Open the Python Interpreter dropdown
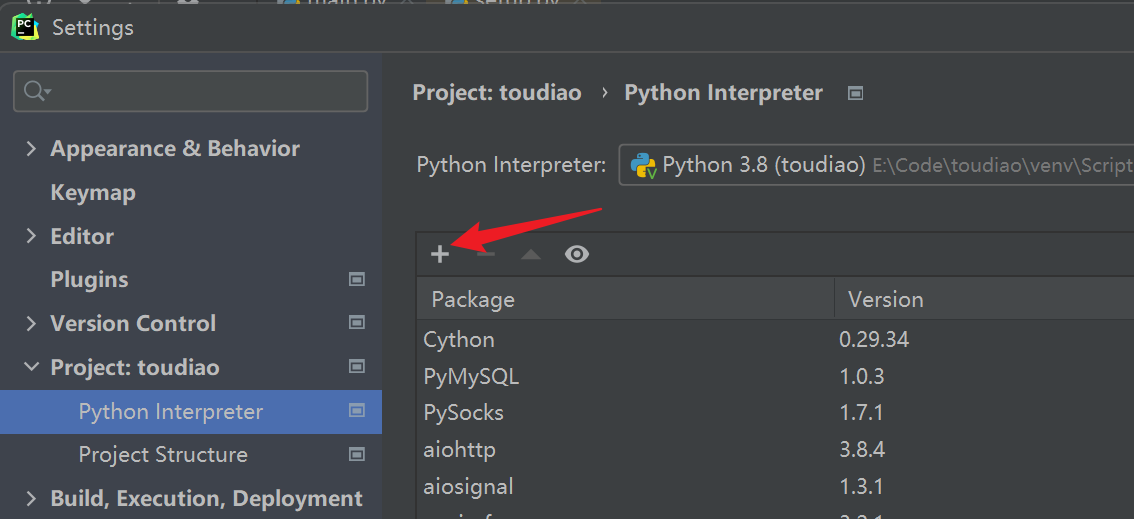 (x=875, y=165)
